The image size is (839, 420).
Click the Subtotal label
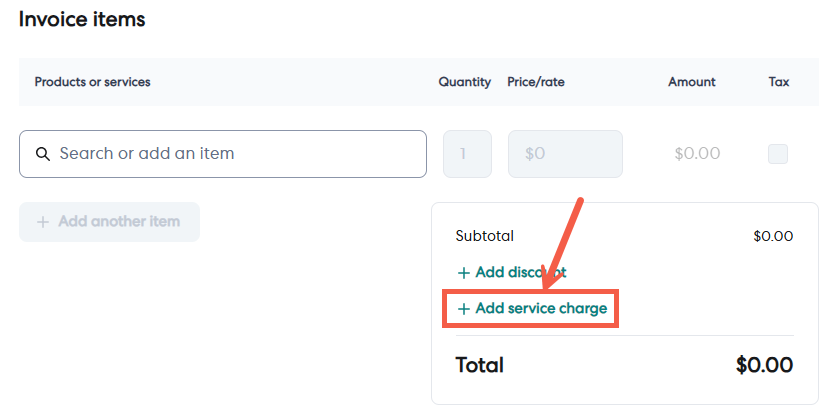click(x=484, y=236)
